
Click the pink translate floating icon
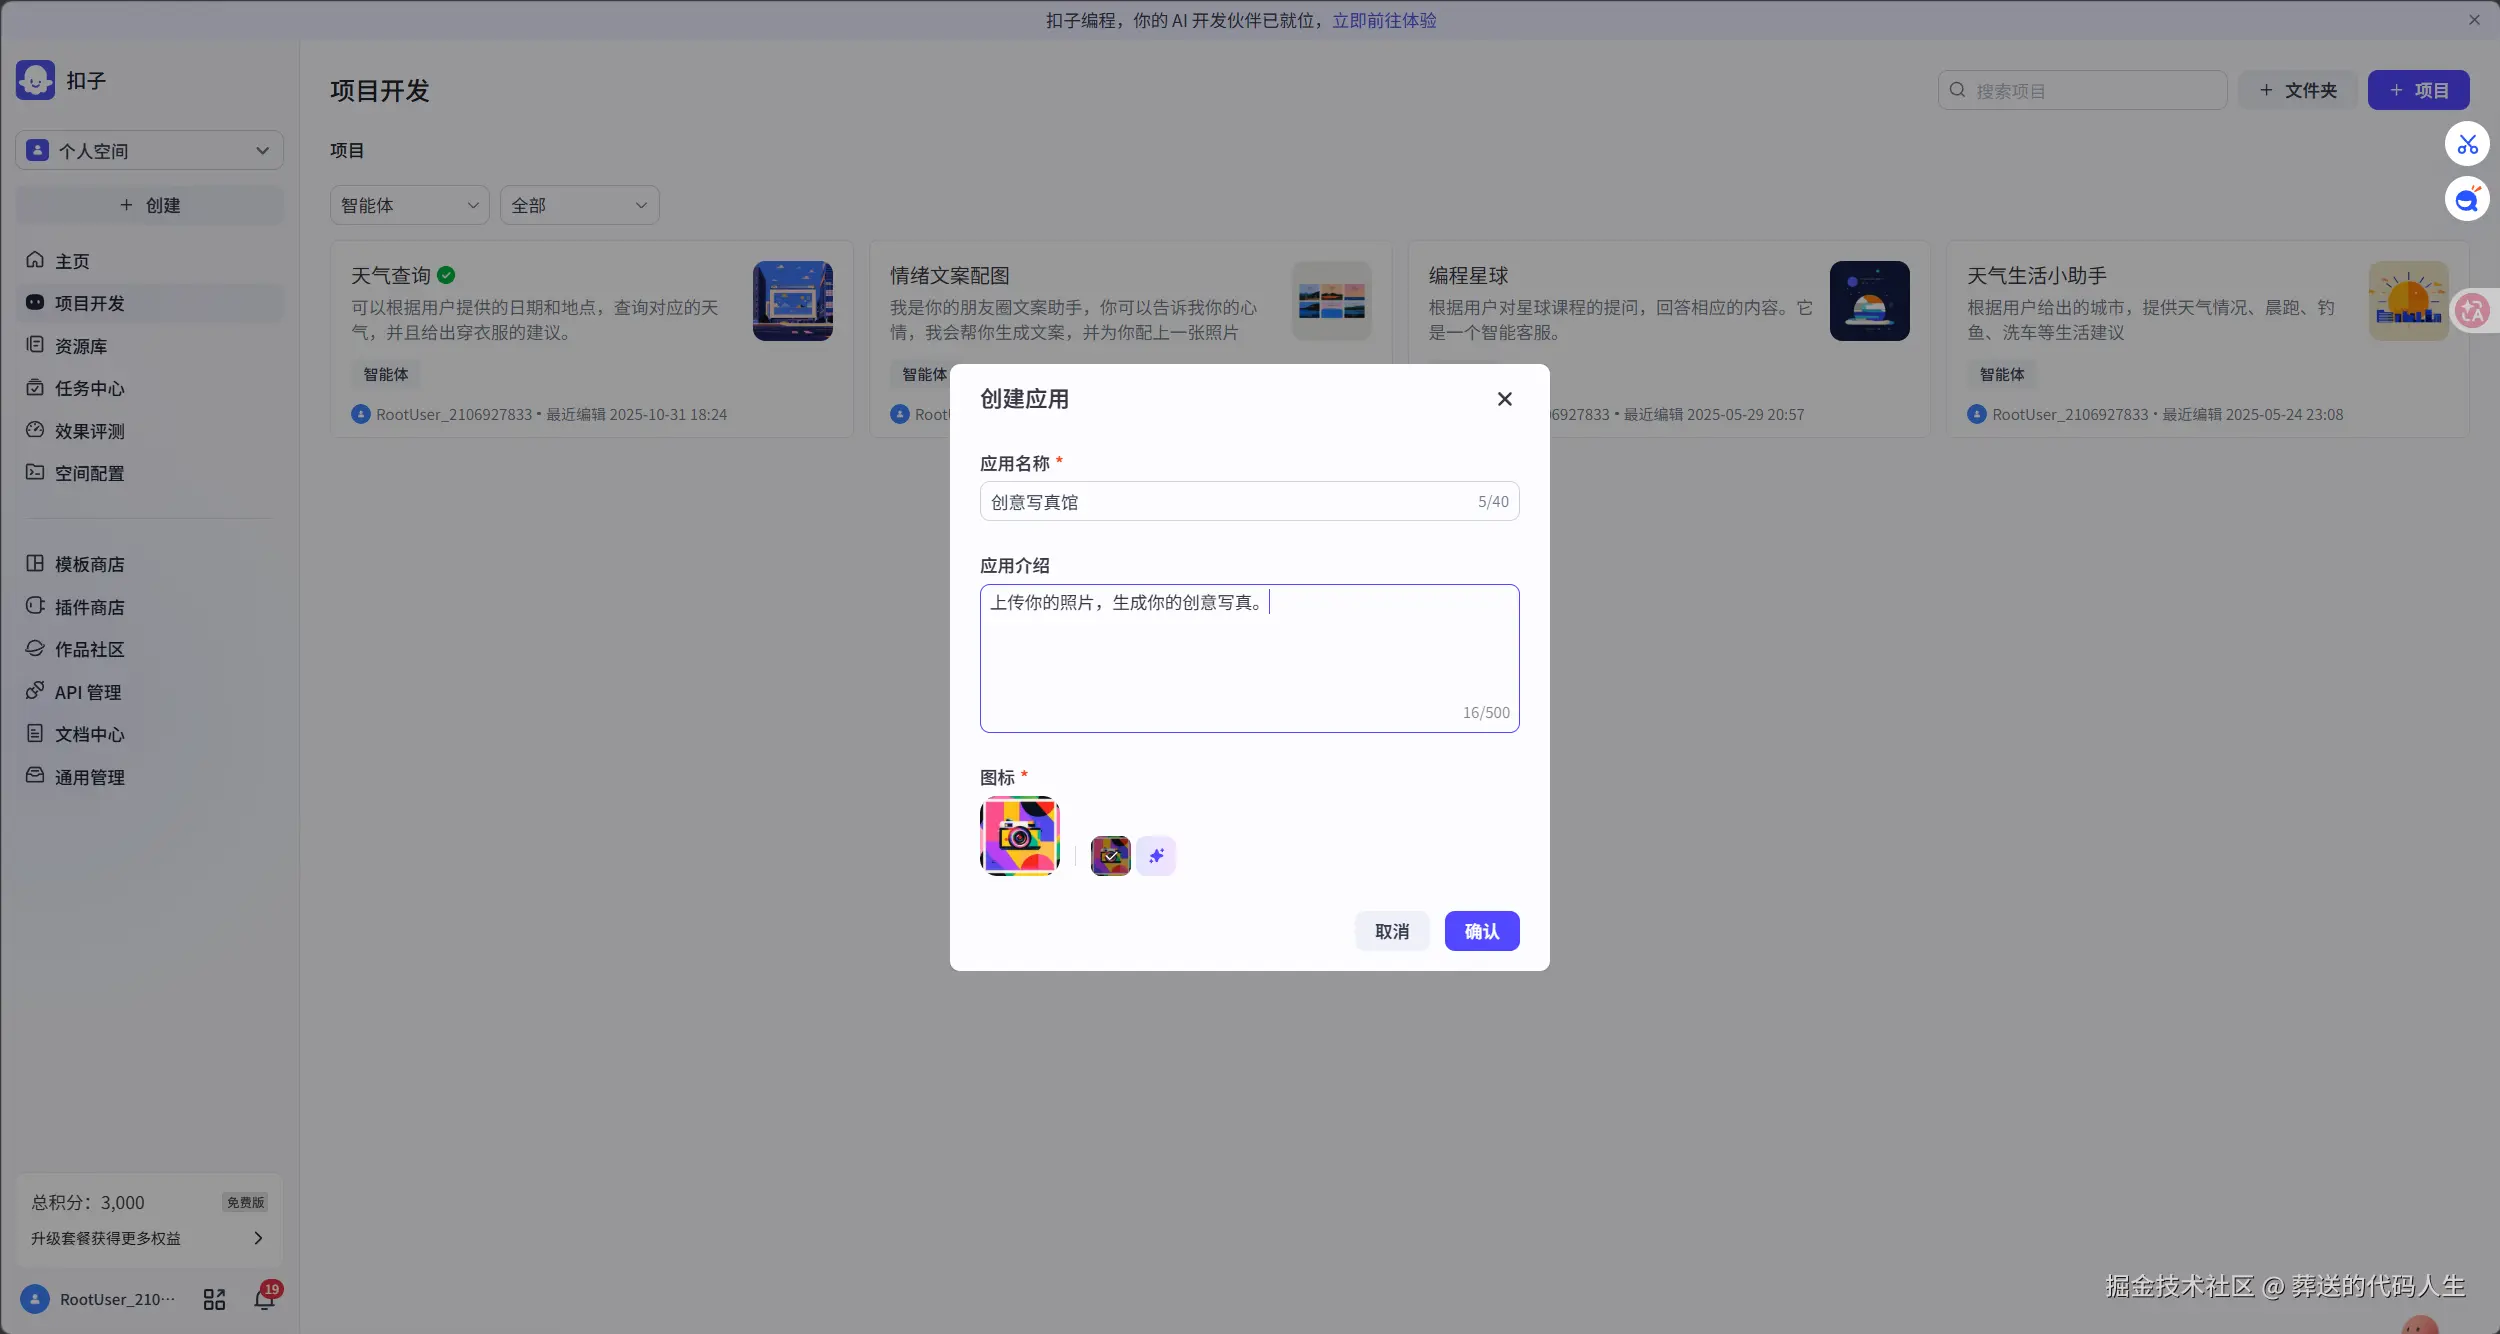(2473, 311)
